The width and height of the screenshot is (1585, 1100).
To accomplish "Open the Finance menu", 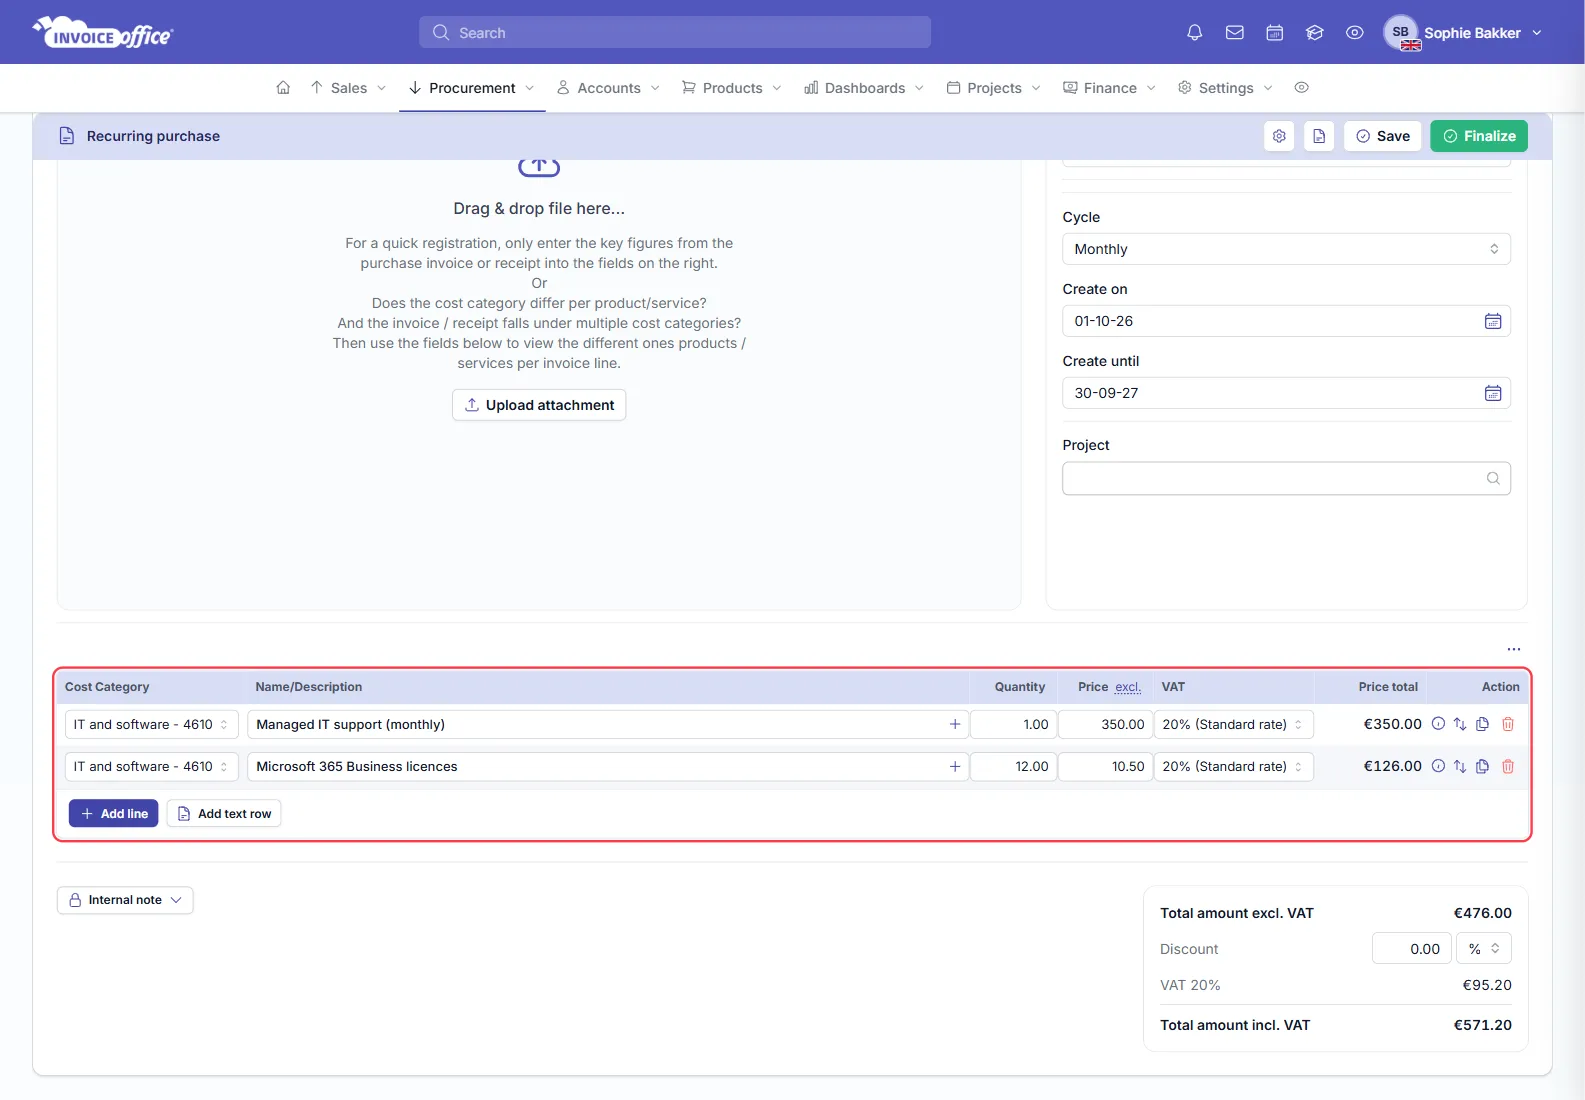I will tap(1109, 88).
